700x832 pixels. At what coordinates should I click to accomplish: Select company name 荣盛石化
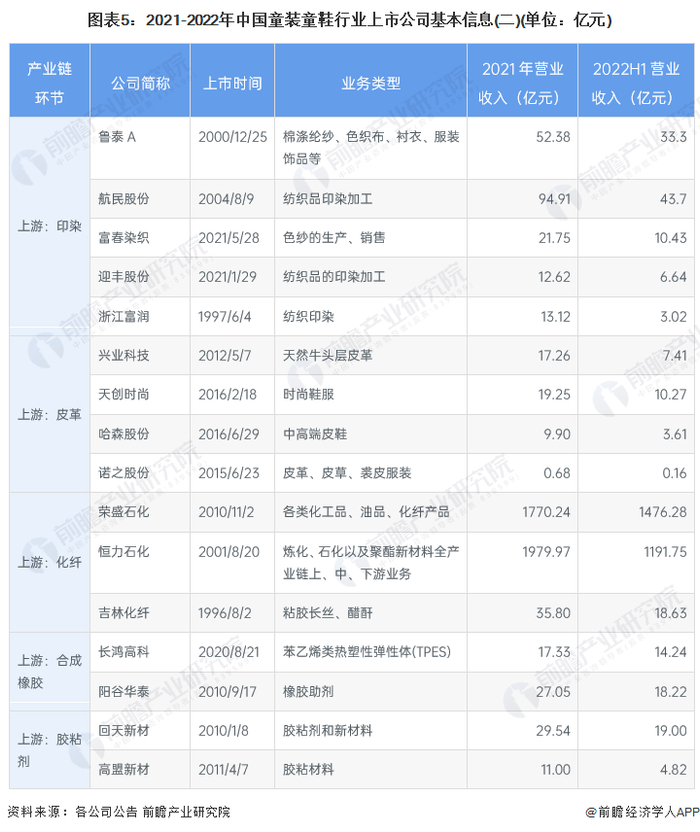(x=124, y=512)
